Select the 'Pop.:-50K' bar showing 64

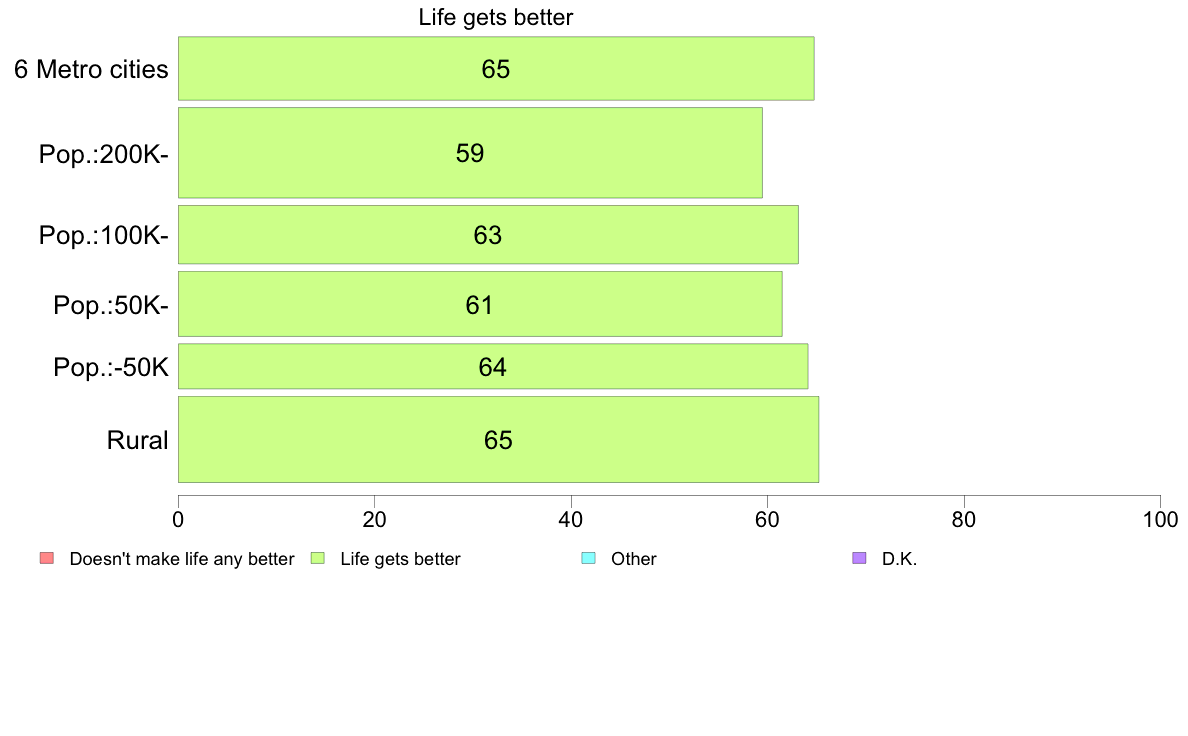coord(493,366)
